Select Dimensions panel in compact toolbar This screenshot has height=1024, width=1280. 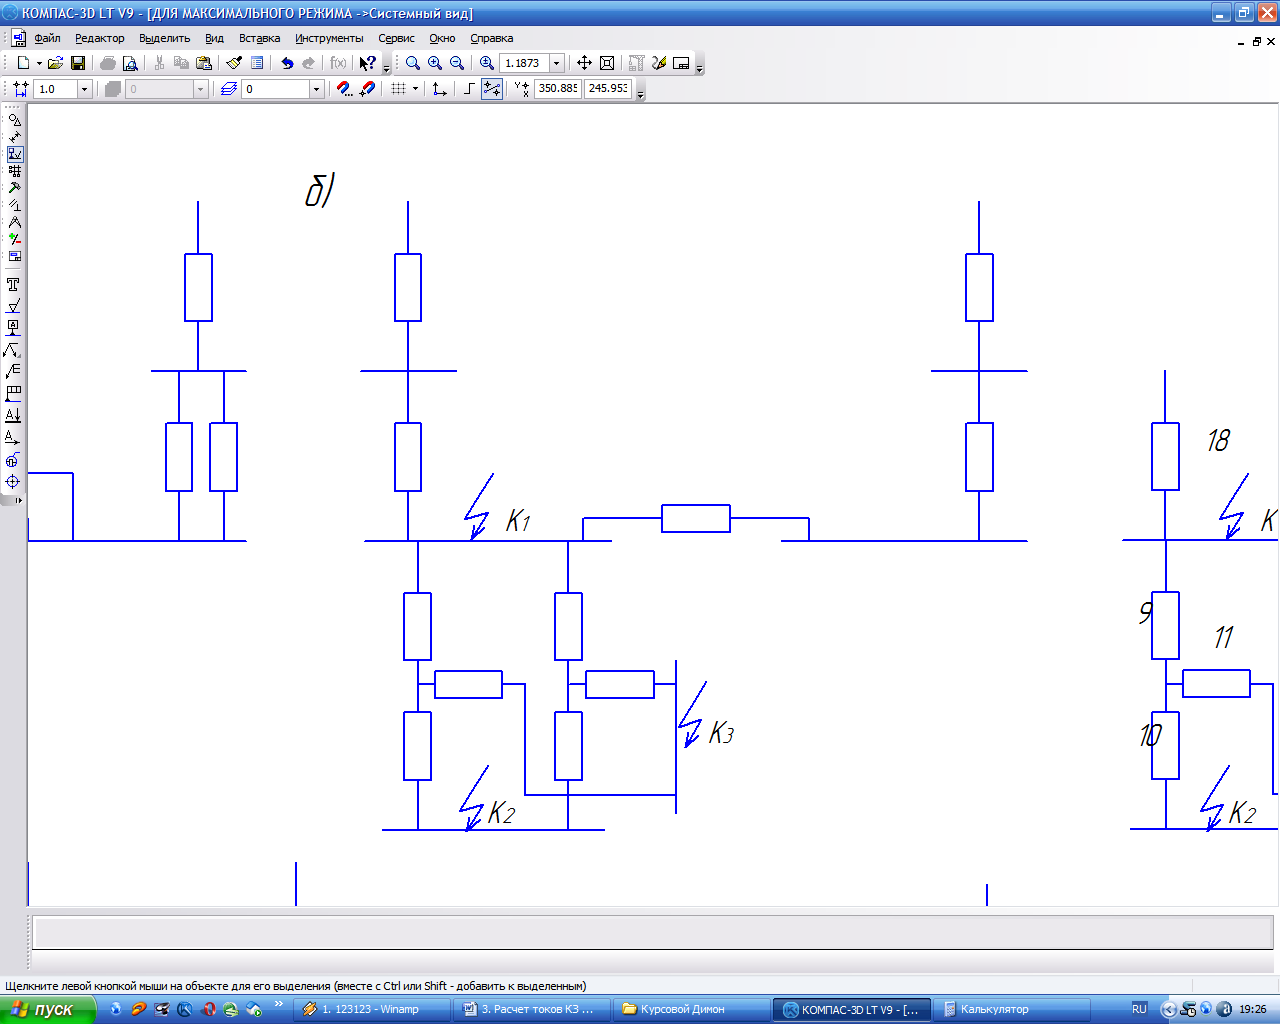14,137
